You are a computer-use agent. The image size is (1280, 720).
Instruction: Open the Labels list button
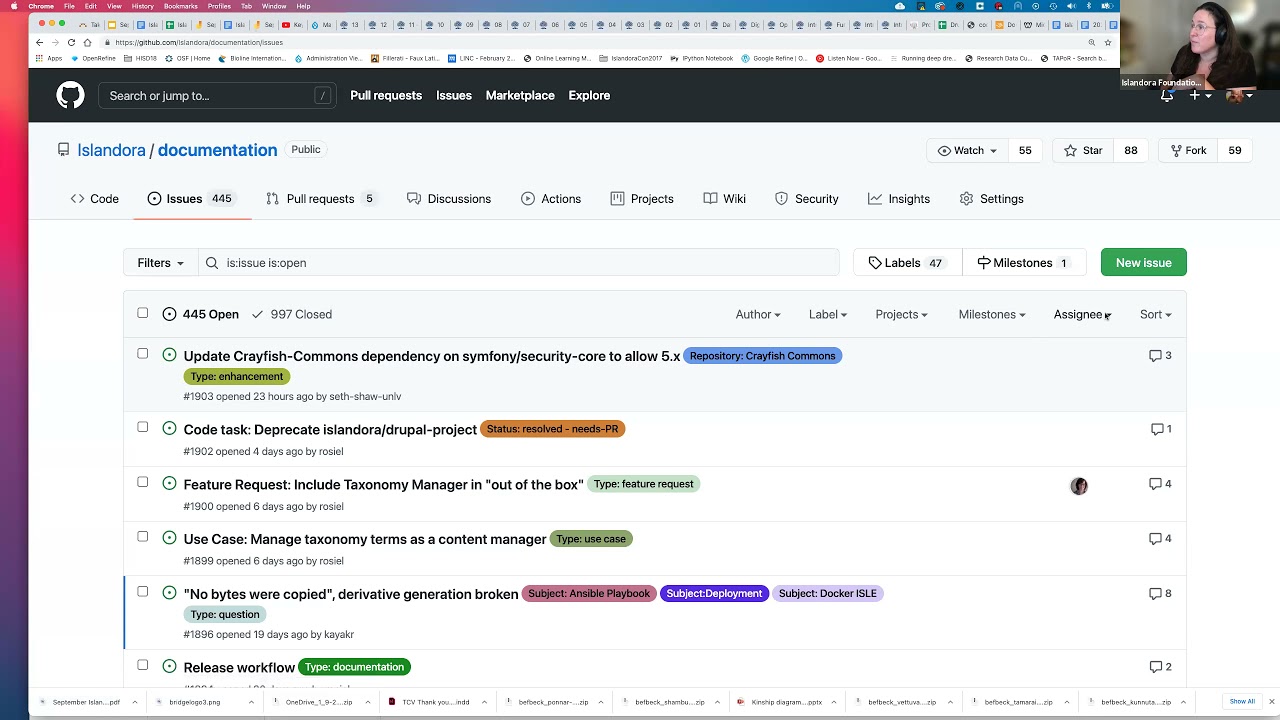click(x=907, y=263)
